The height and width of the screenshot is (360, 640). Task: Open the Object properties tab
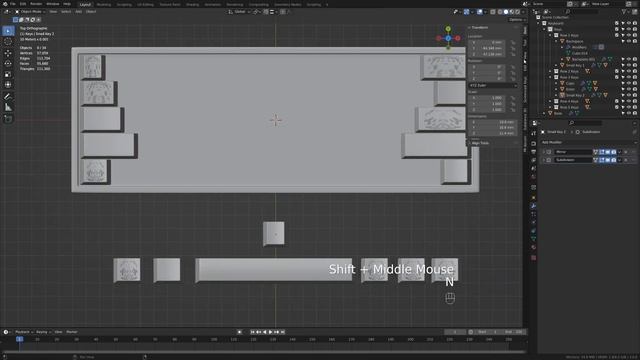point(533,198)
